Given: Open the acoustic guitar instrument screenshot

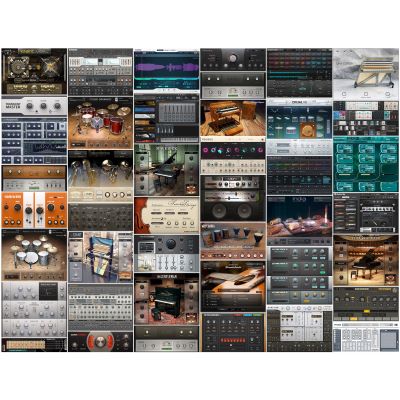Looking at the screenshot, I should (233, 287).
